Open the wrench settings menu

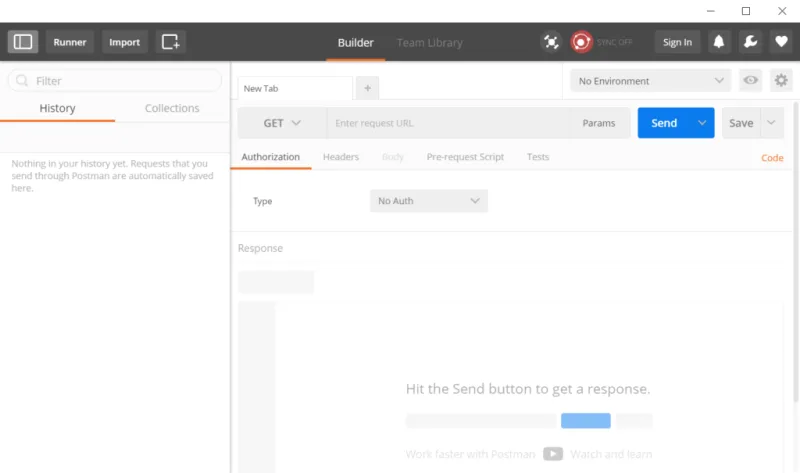pyautogui.click(x=750, y=42)
